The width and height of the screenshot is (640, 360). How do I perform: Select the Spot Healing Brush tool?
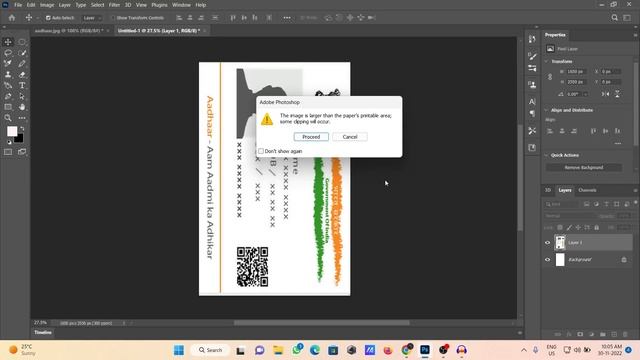click(8, 63)
